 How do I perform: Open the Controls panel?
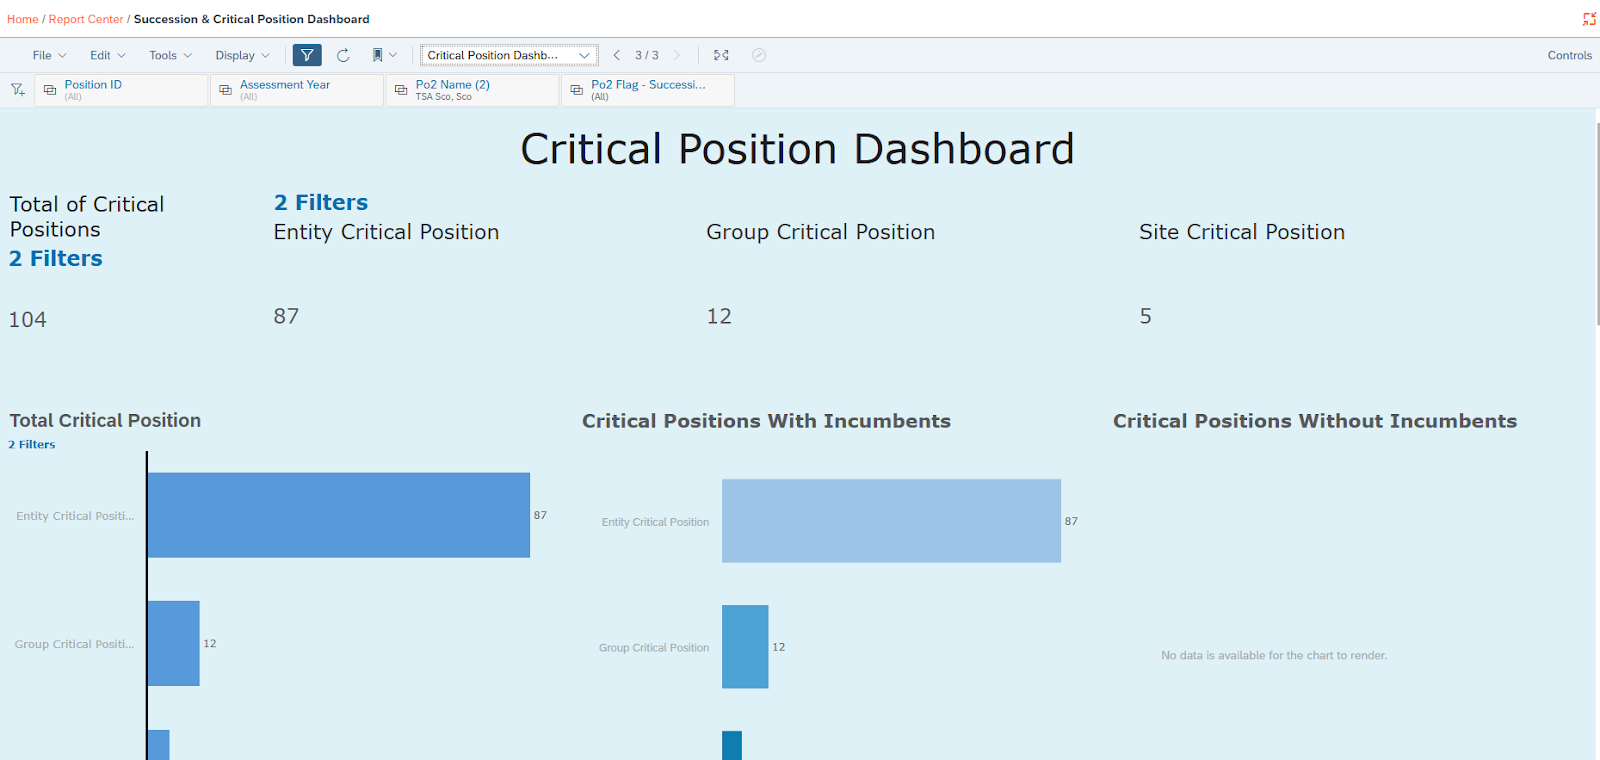click(1569, 55)
